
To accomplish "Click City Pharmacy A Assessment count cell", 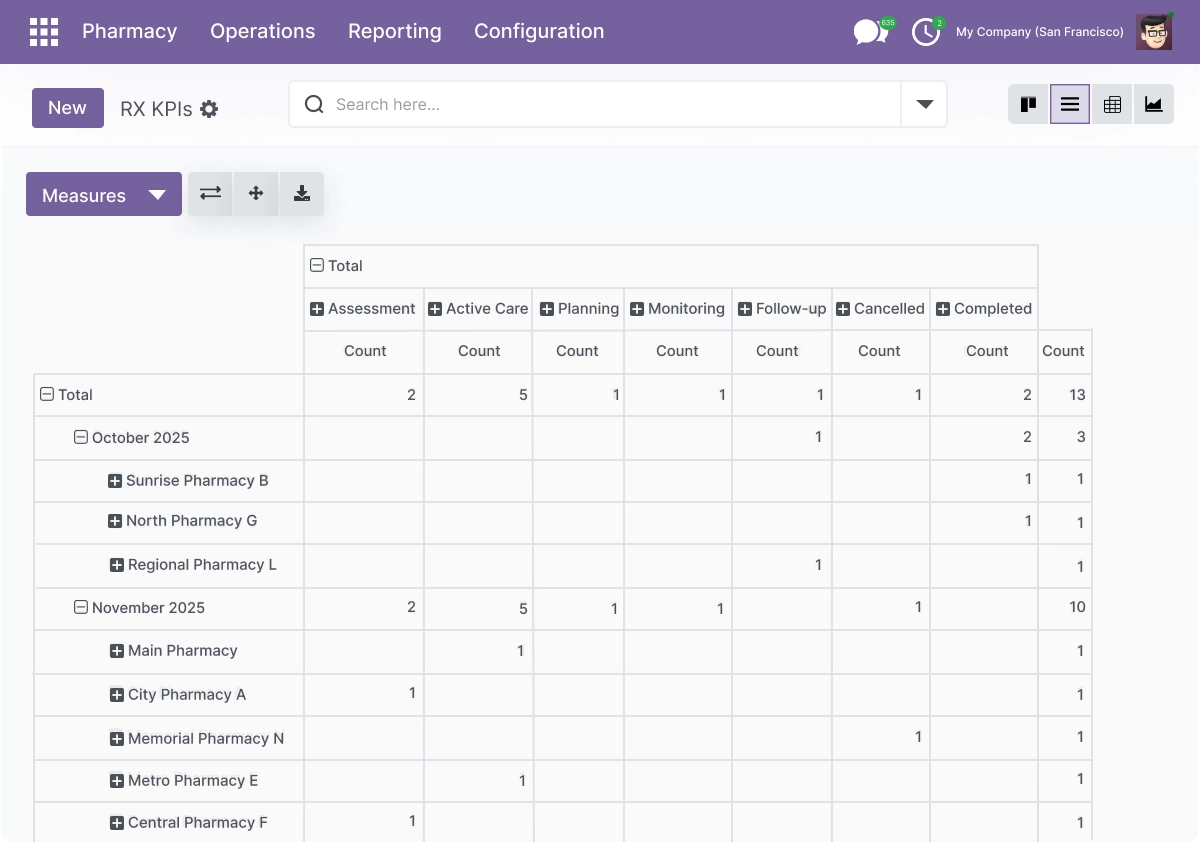I will (364, 693).
